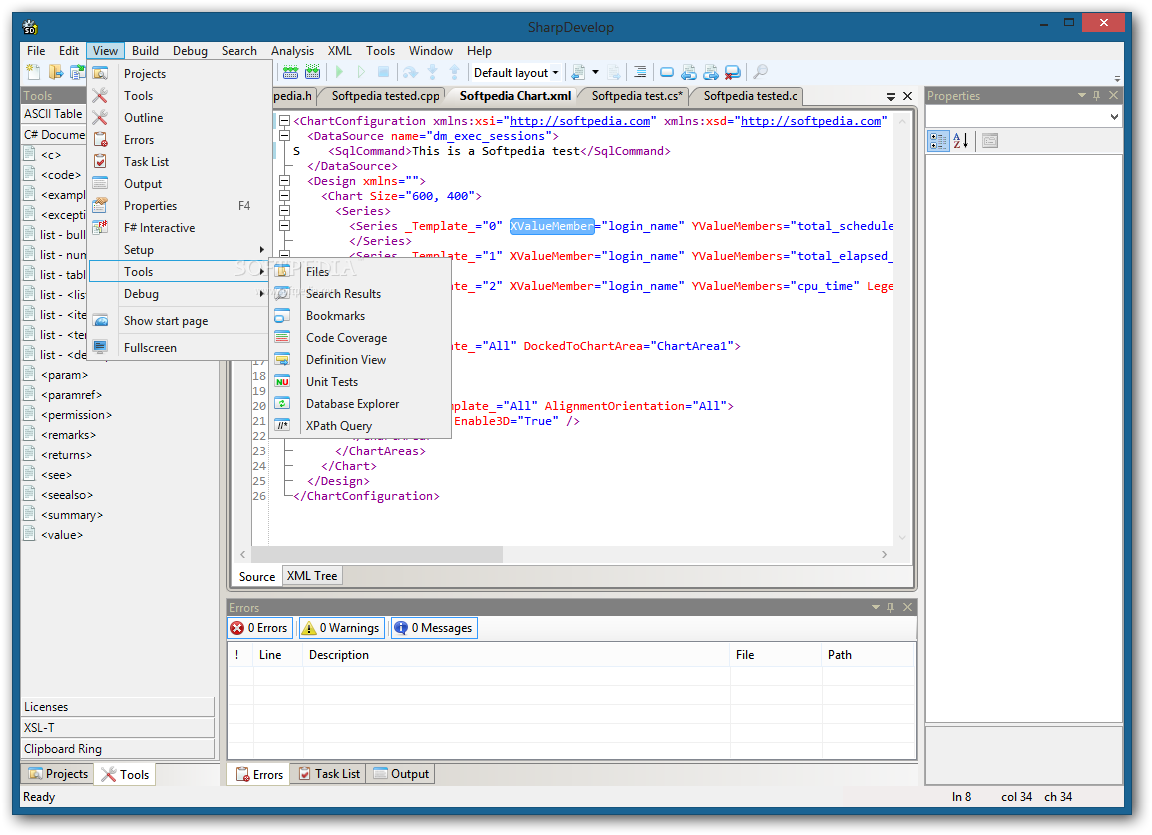Click the indent lines toolbar icon
Viewport: 1152px width, 835px height.
click(x=640, y=72)
